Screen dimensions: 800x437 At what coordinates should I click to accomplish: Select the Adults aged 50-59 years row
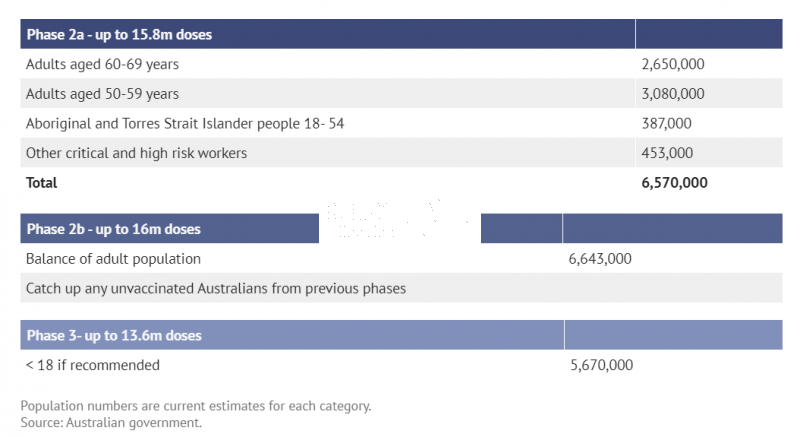pos(401,93)
